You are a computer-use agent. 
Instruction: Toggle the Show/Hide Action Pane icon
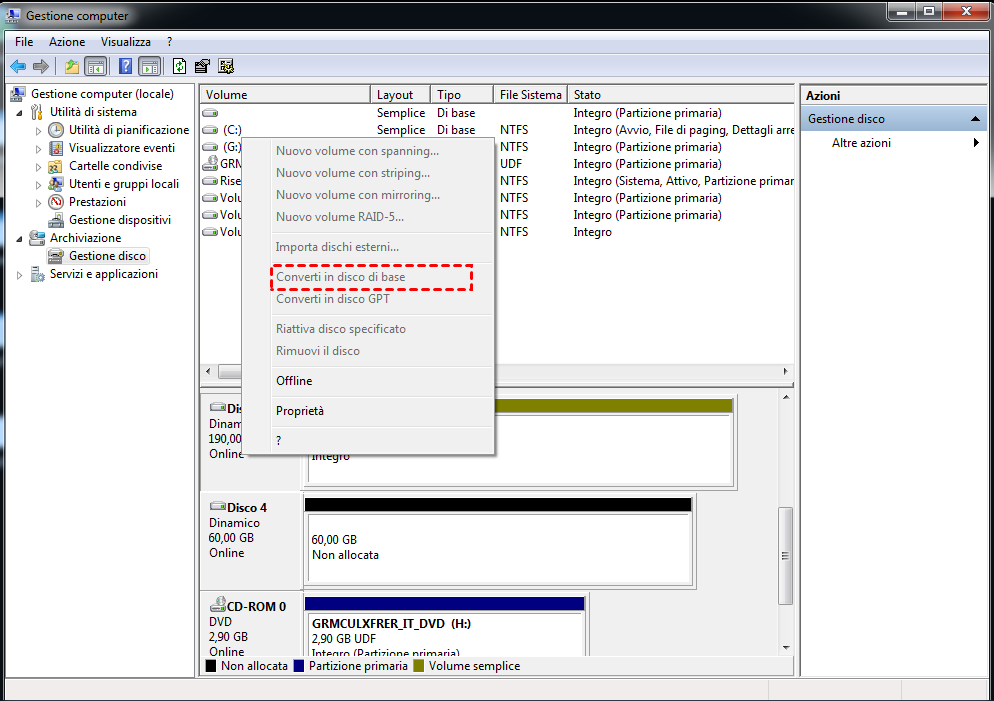[150, 66]
